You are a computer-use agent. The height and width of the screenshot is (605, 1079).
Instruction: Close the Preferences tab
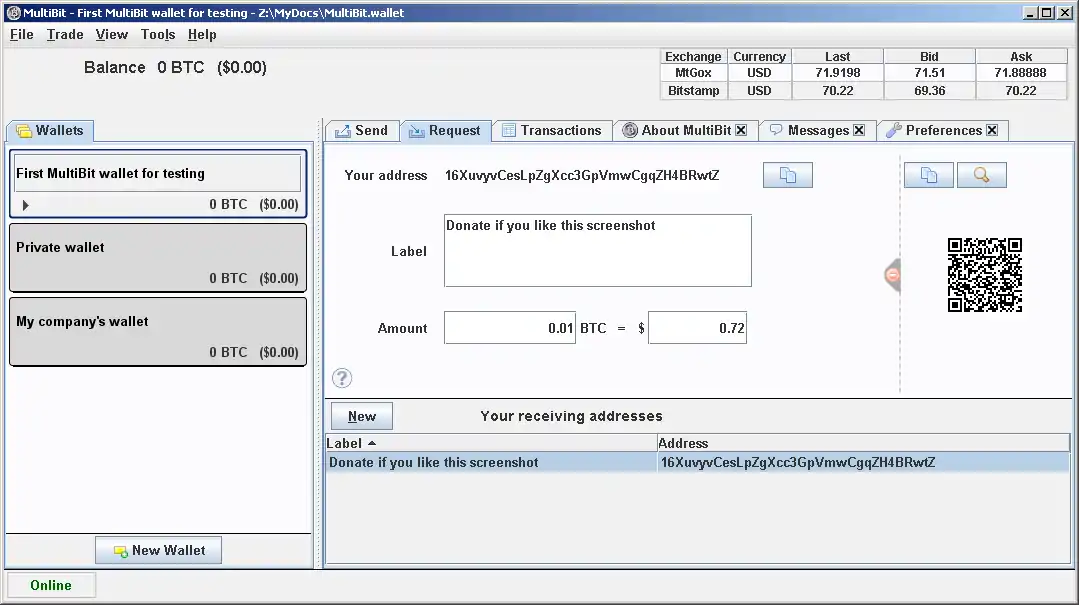992,131
